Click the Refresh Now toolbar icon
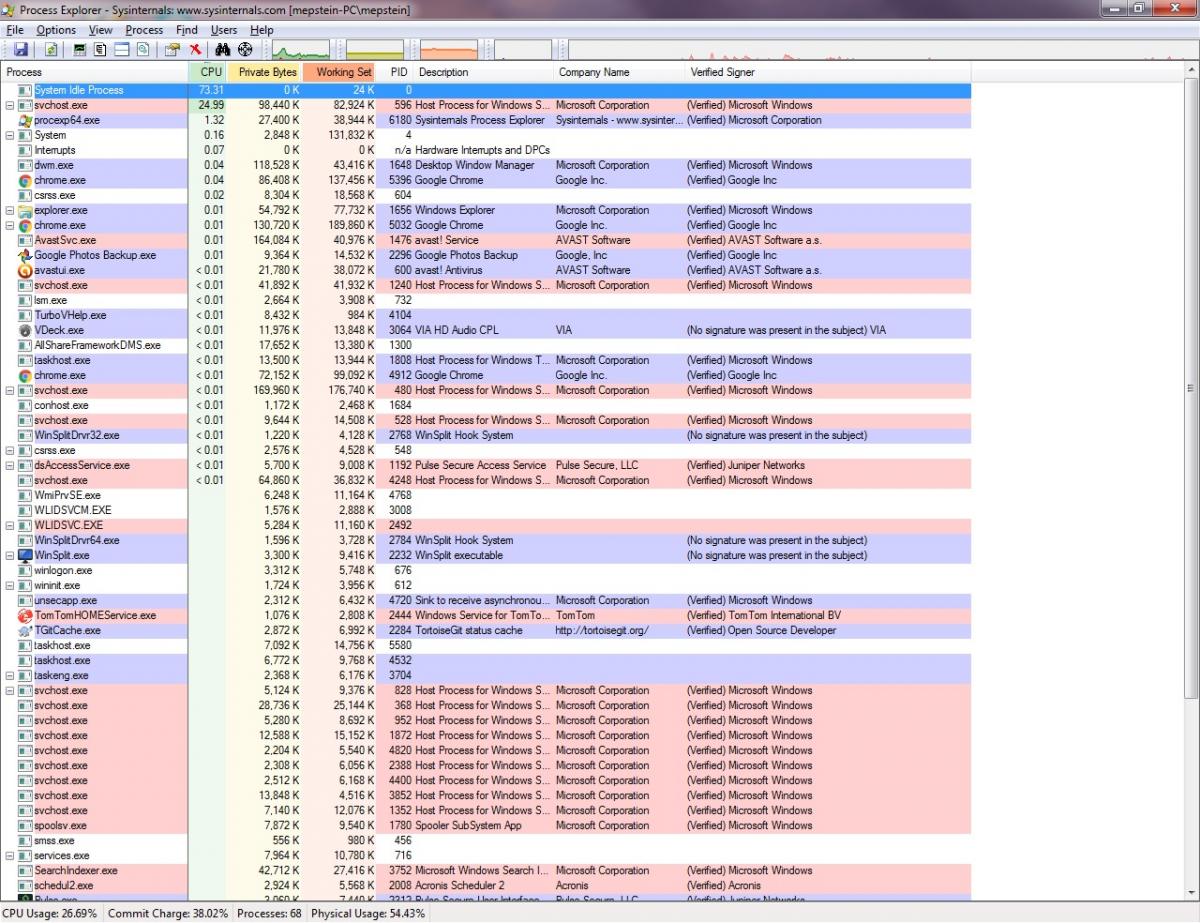Image resolution: width=1200 pixels, height=923 pixels. tap(51, 49)
